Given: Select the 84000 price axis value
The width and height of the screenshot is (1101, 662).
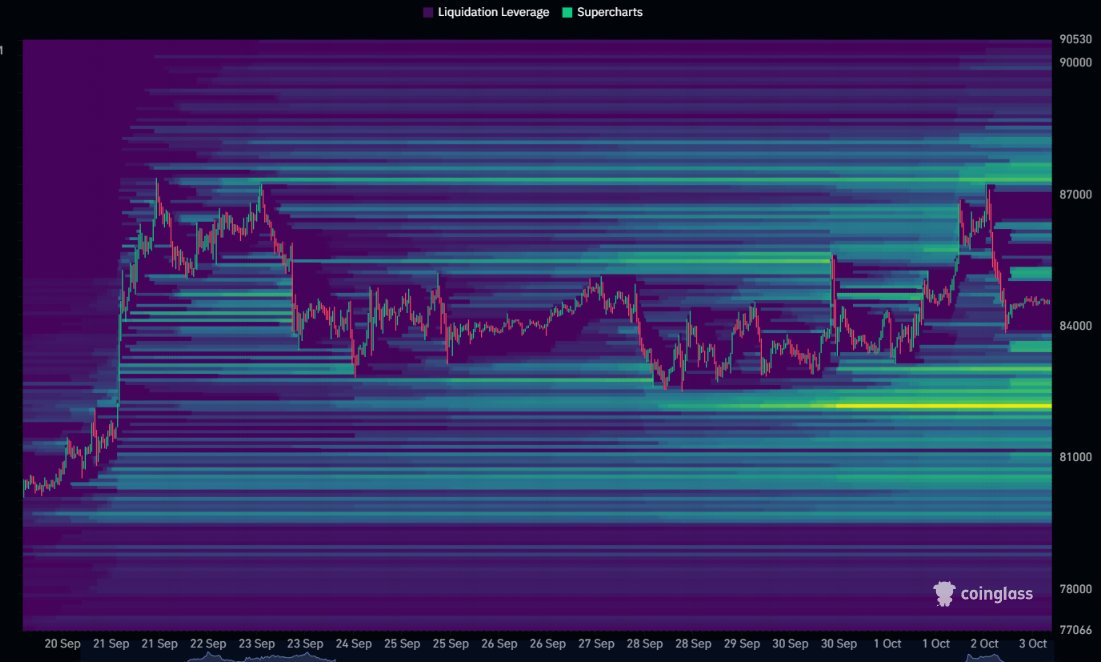Looking at the screenshot, I should pos(1076,326).
